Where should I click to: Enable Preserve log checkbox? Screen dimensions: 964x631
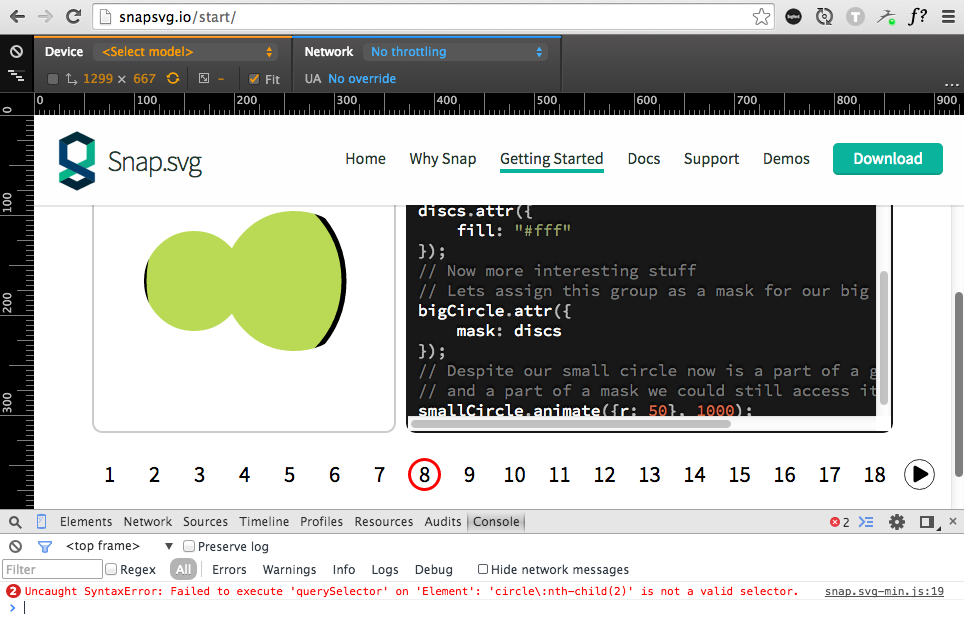189,546
